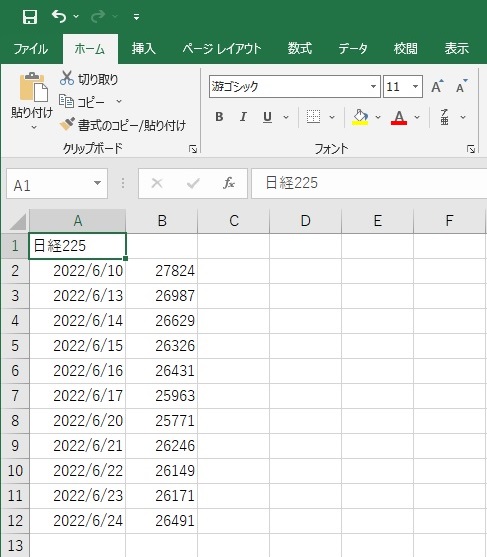Click the formula bar showing 日経225

369,184
